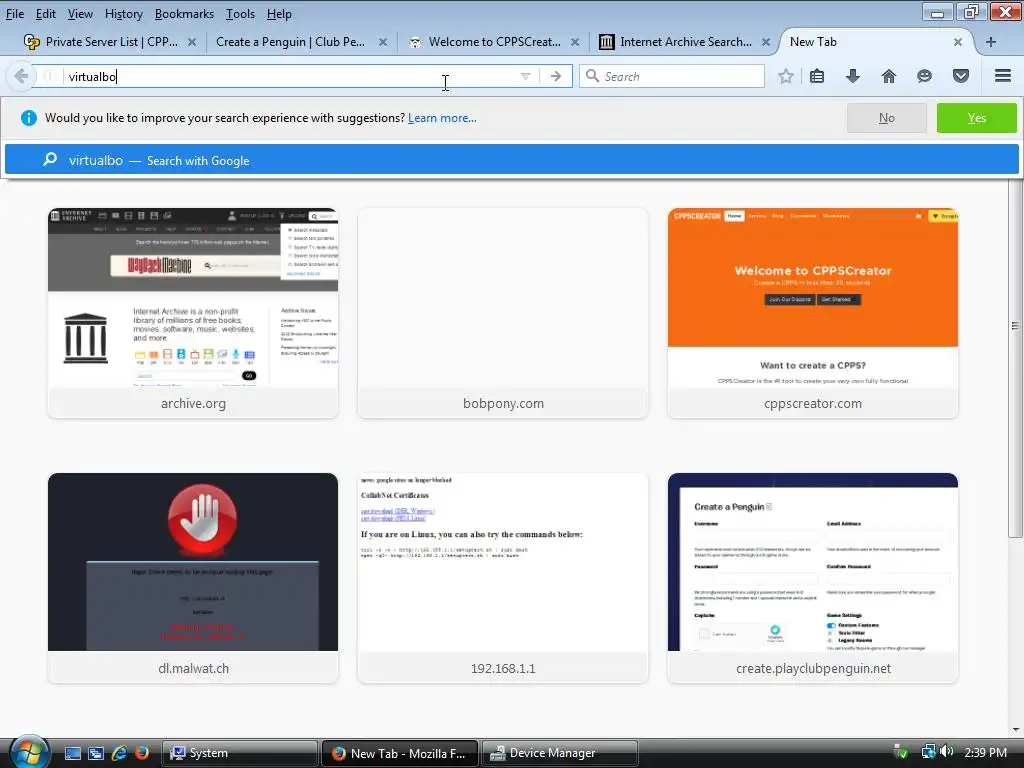The width and height of the screenshot is (1024, 768).
Task: Close the New Tab tab
Action: point(957,42)
